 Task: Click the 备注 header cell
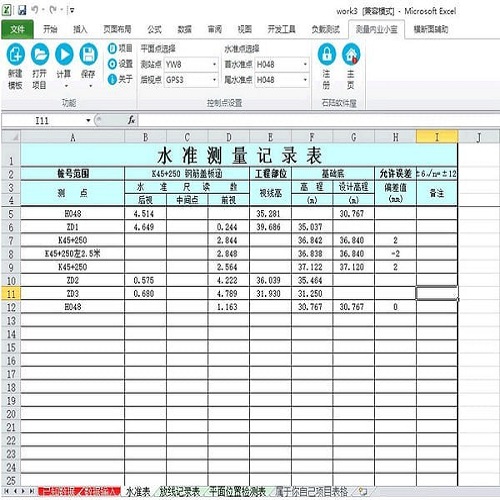click(x=437, y=193)
